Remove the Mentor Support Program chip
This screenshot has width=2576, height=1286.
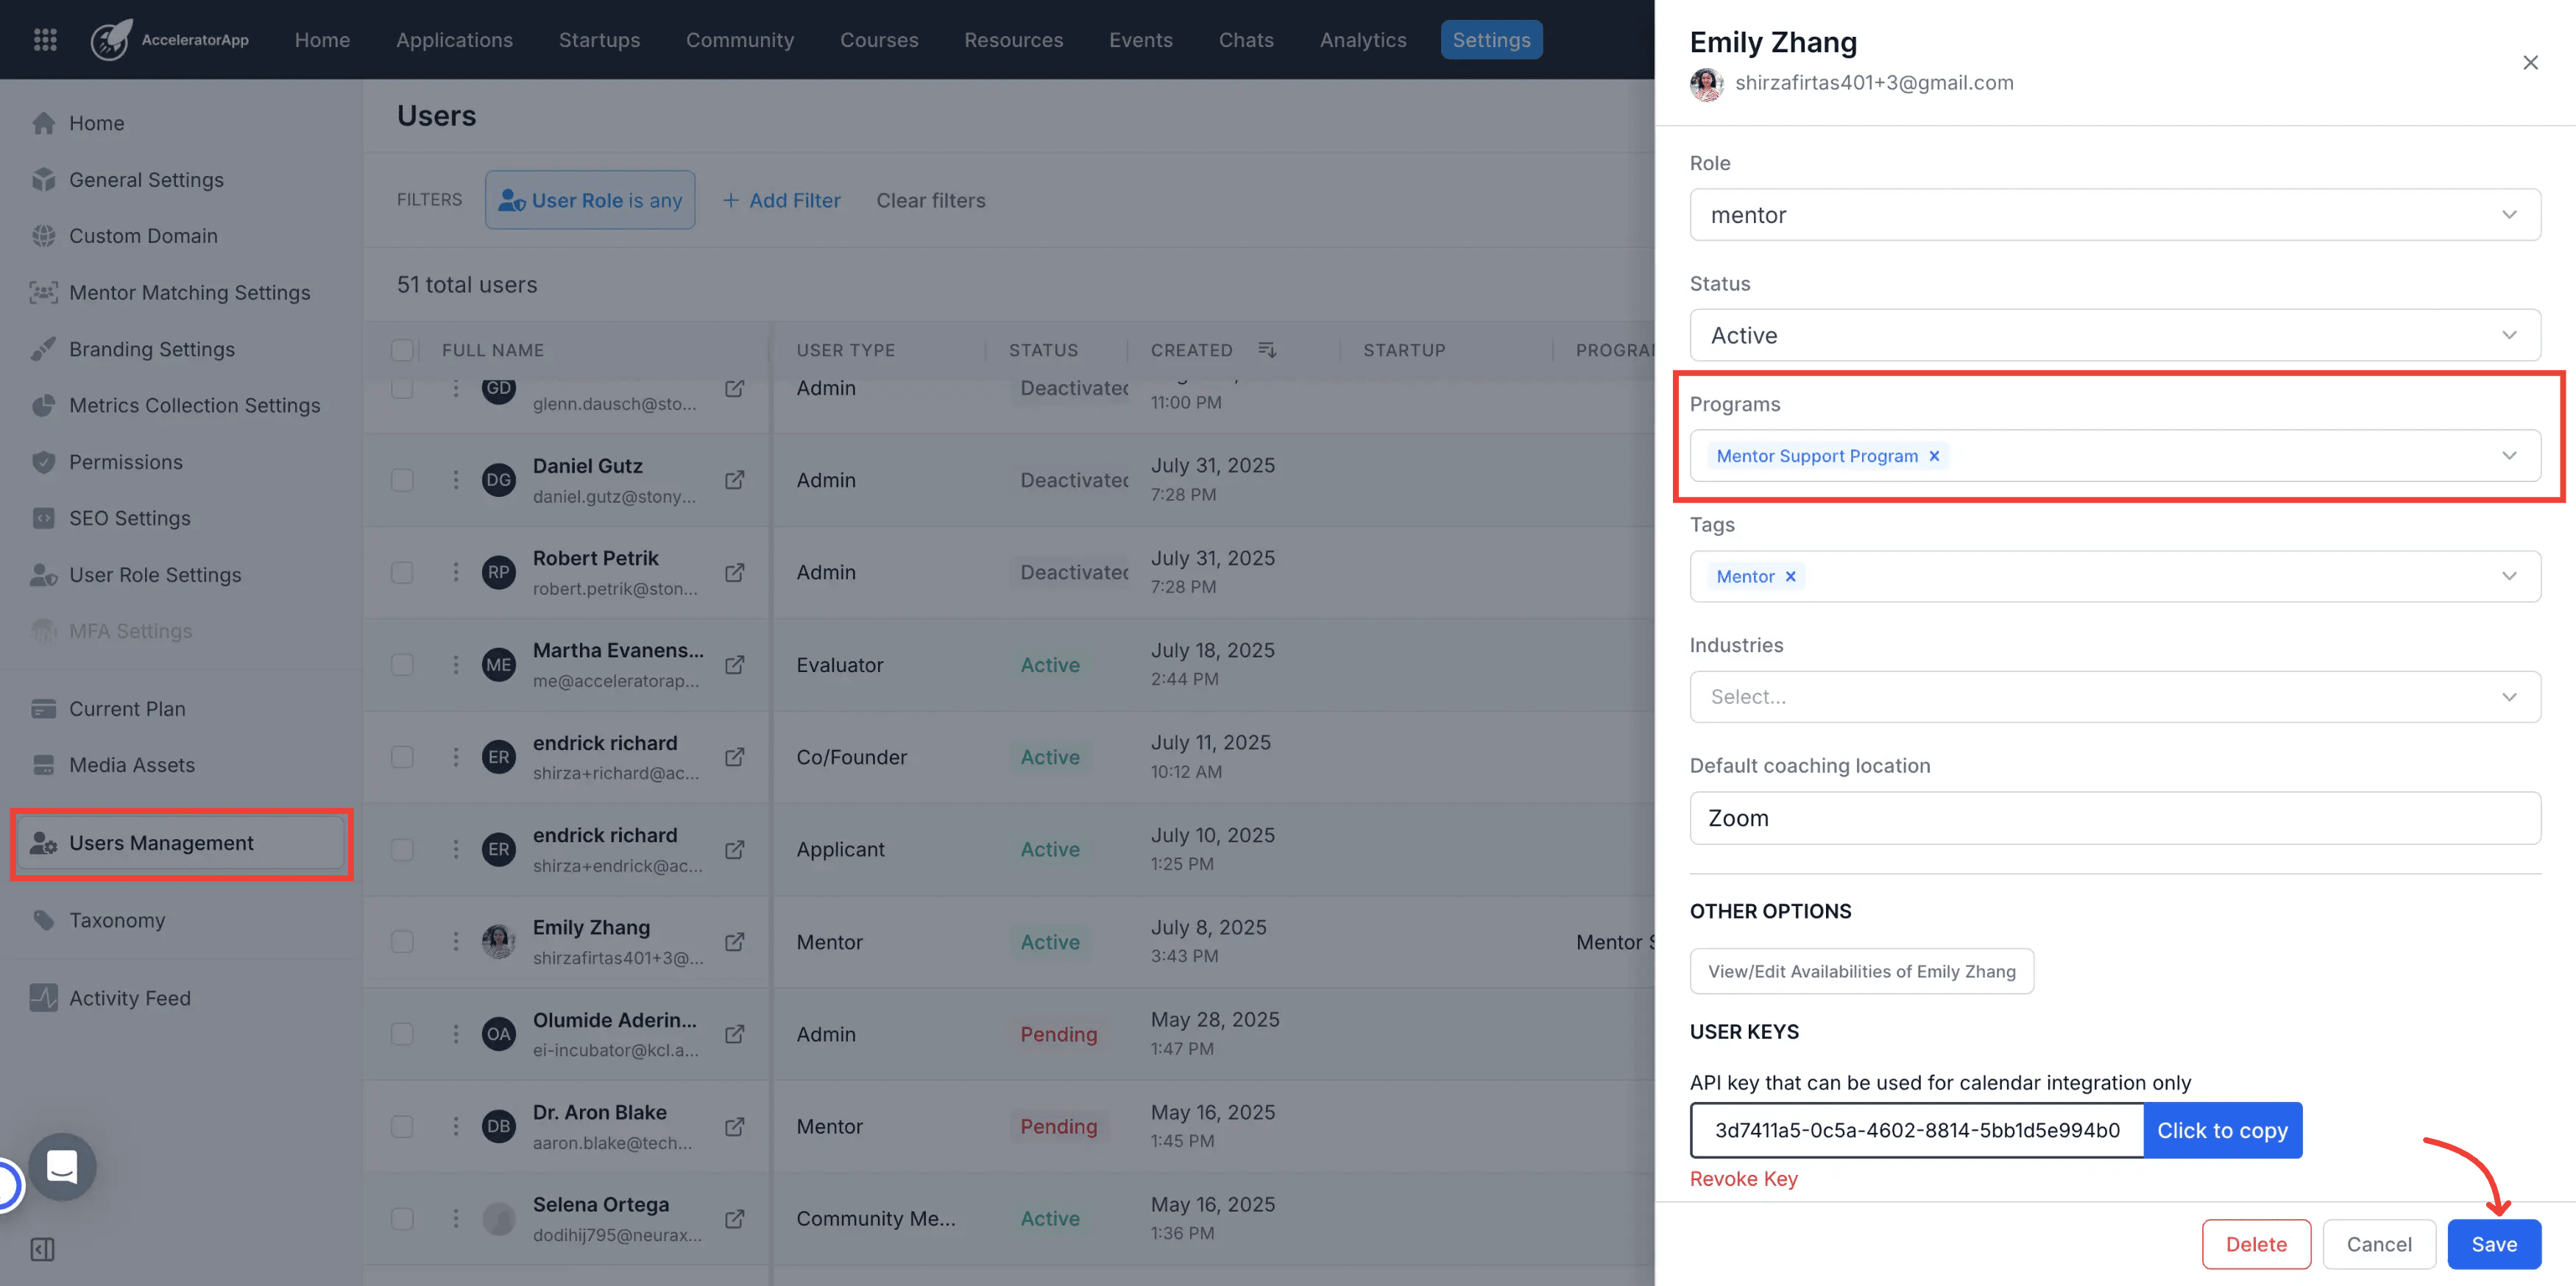click(1934, 456)
